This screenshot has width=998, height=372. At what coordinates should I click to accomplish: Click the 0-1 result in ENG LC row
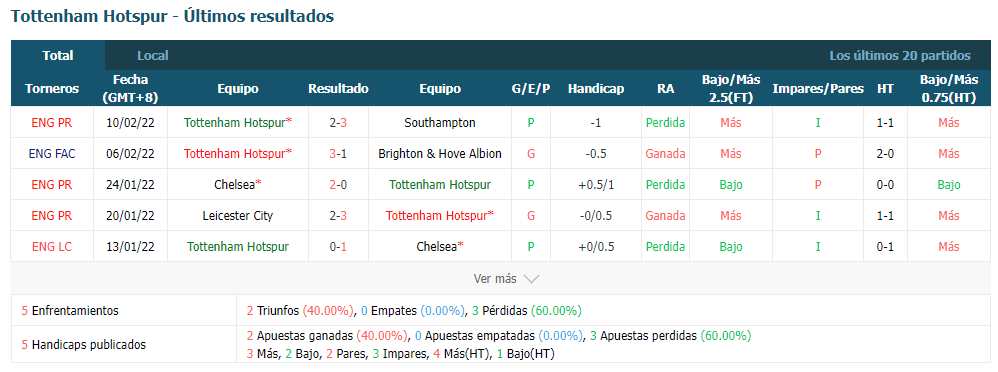(x=338, y=247)
